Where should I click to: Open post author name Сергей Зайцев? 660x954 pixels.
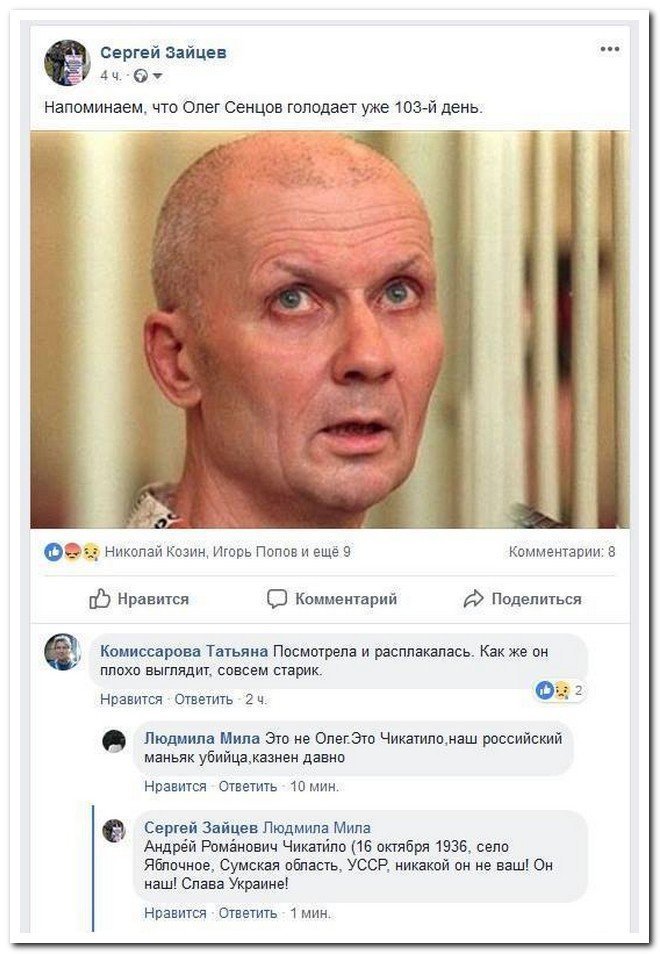point(163,53)
